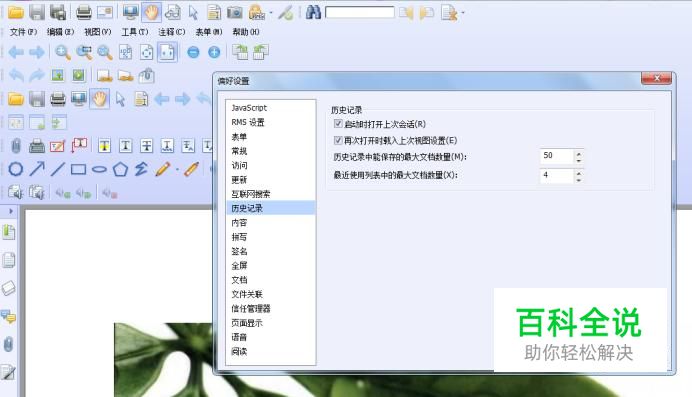Select the Callout text box tool
692x397 pixels.
pyautogui.click(x=79, y=145)
